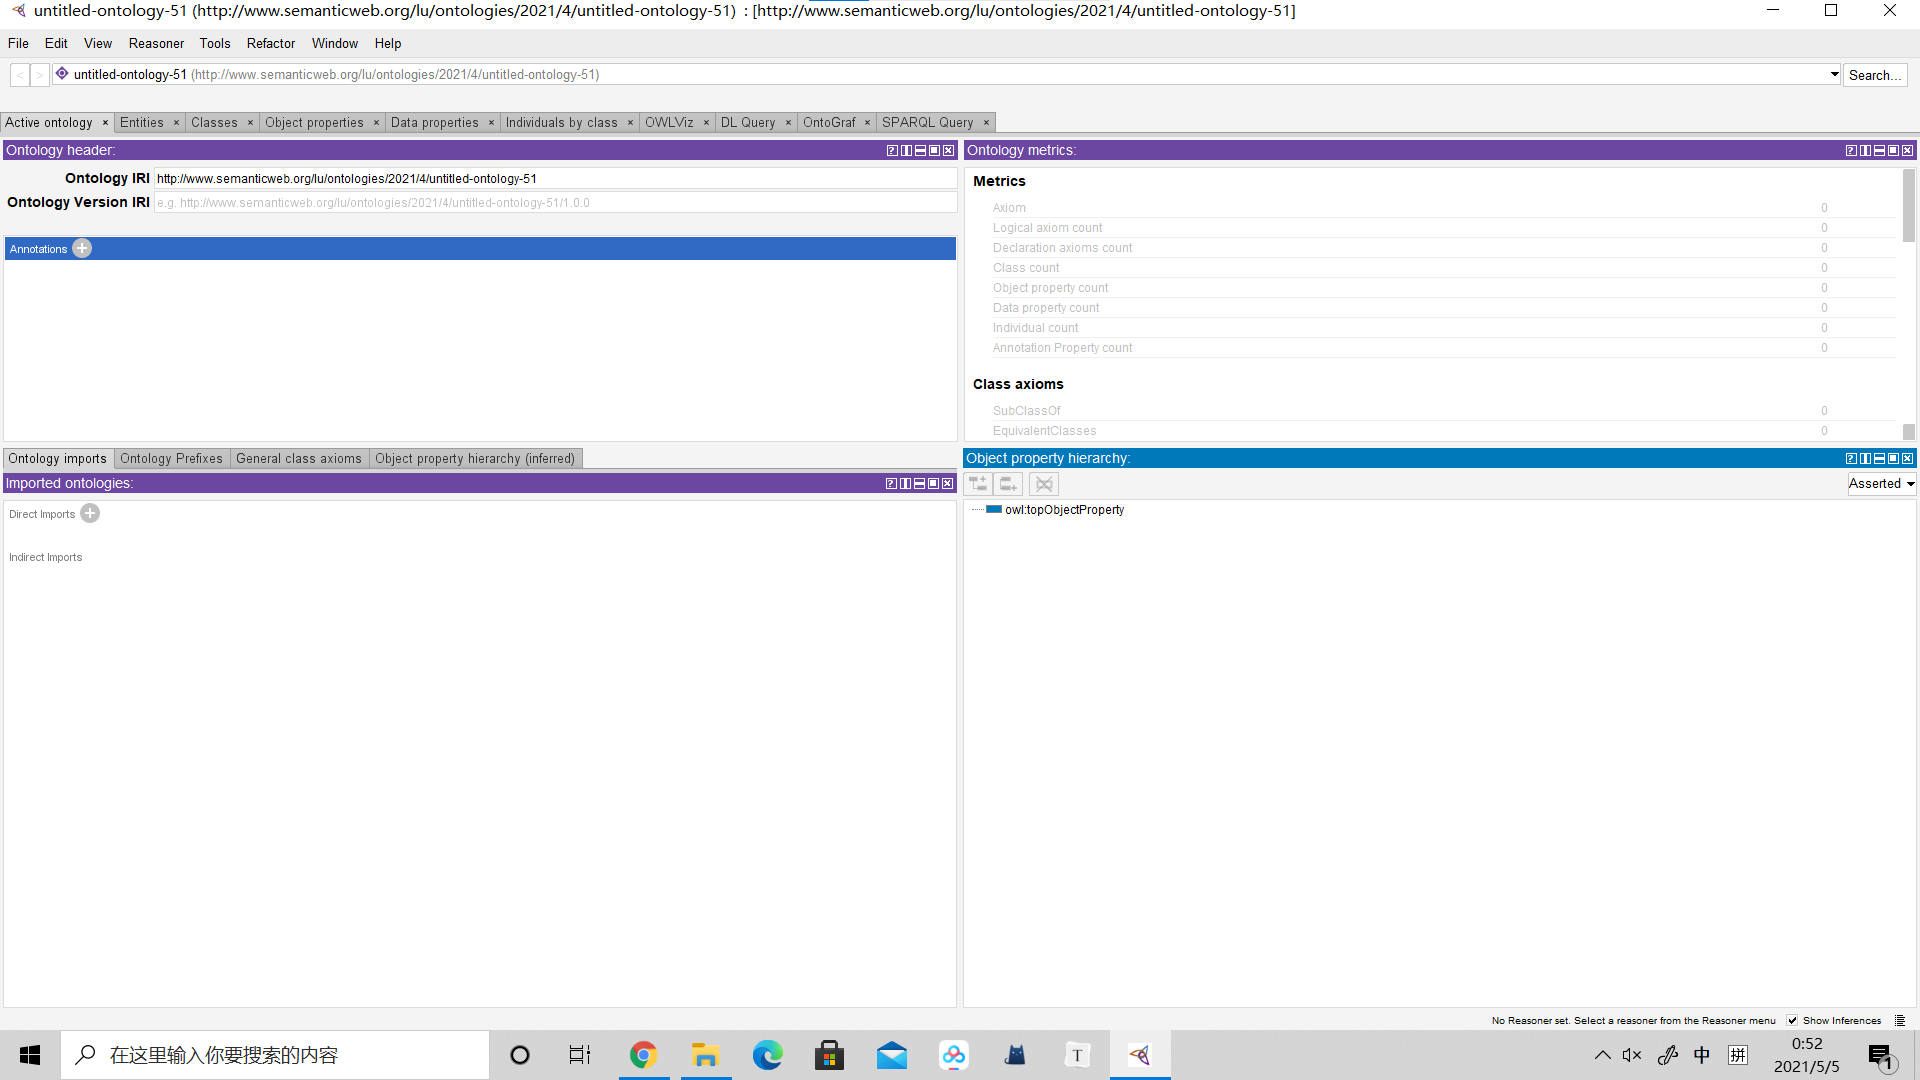Click the back navigation arrow
The width and height of the screenshot is (1920, 1080).
click(20, 75)
